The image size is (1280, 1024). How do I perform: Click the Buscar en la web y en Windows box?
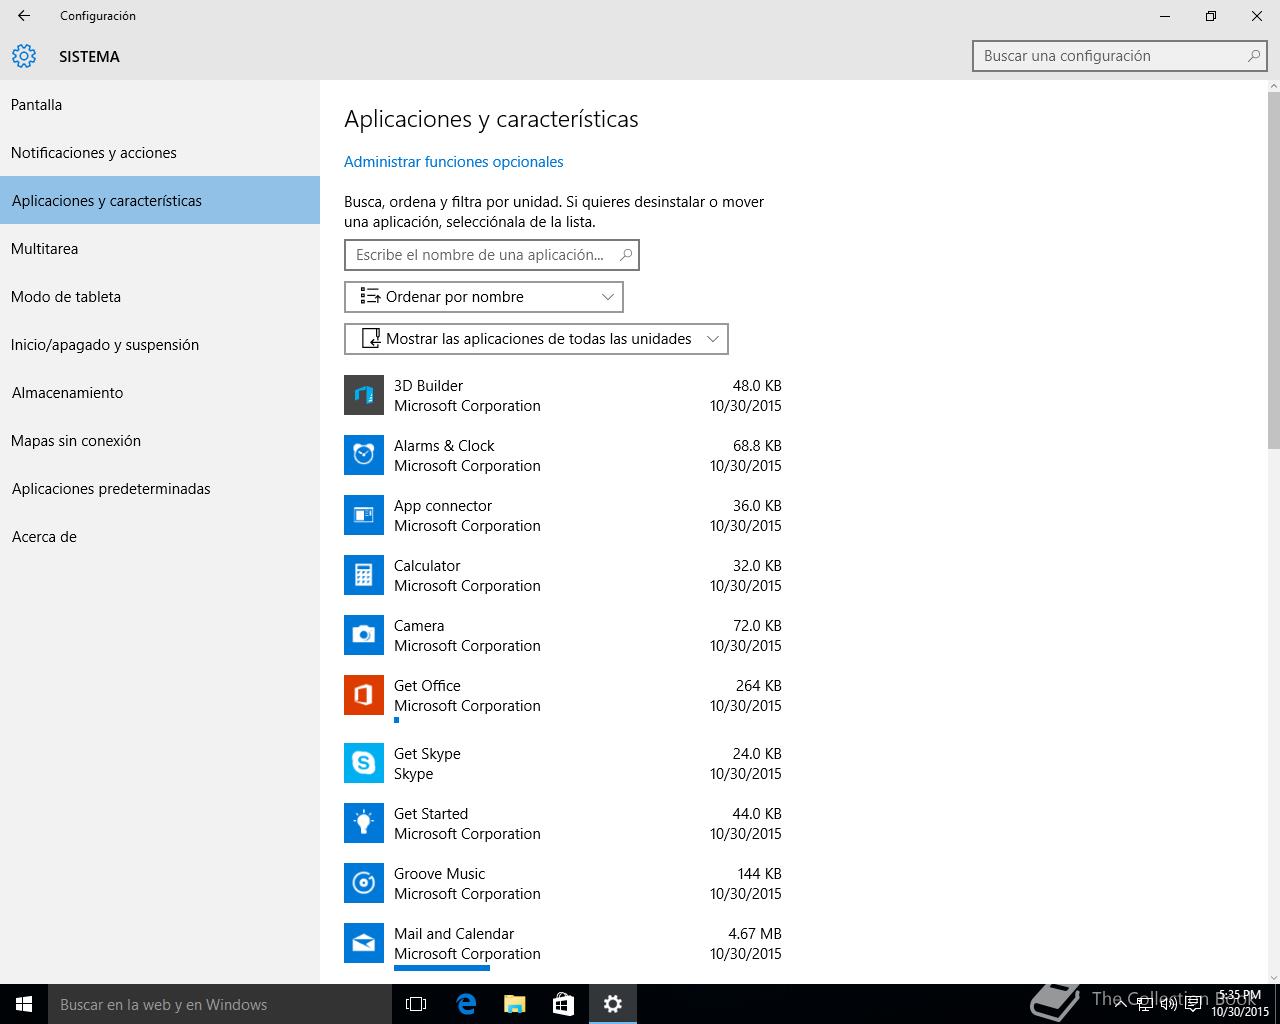220,1004
